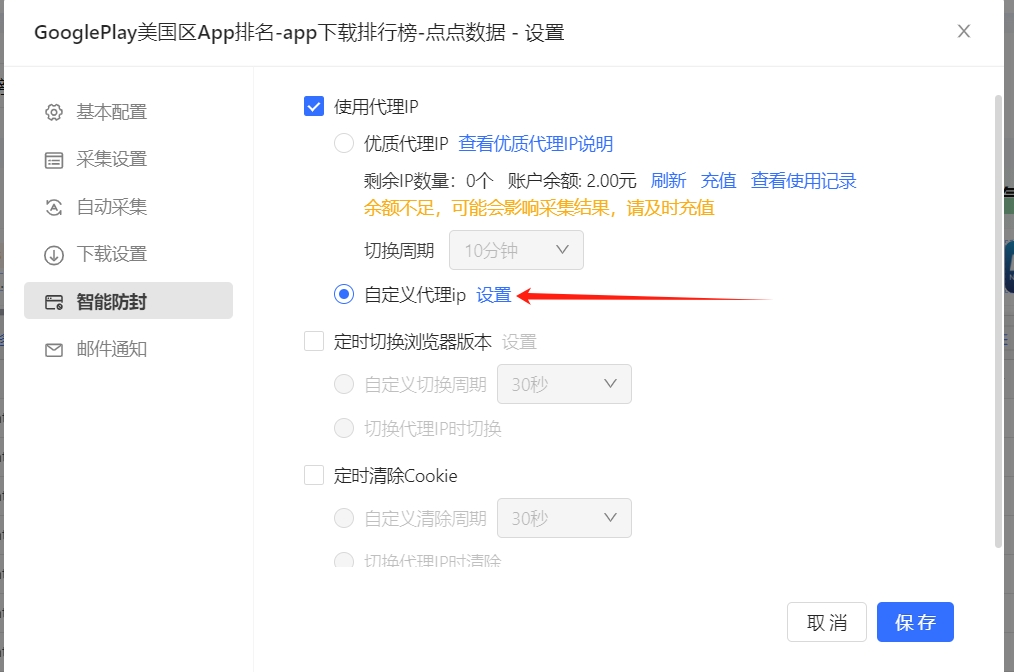Screen dimensions: 1014x672
Task: Uncheck the 使用代理IP checkbox
Action: tap(314, 106)
